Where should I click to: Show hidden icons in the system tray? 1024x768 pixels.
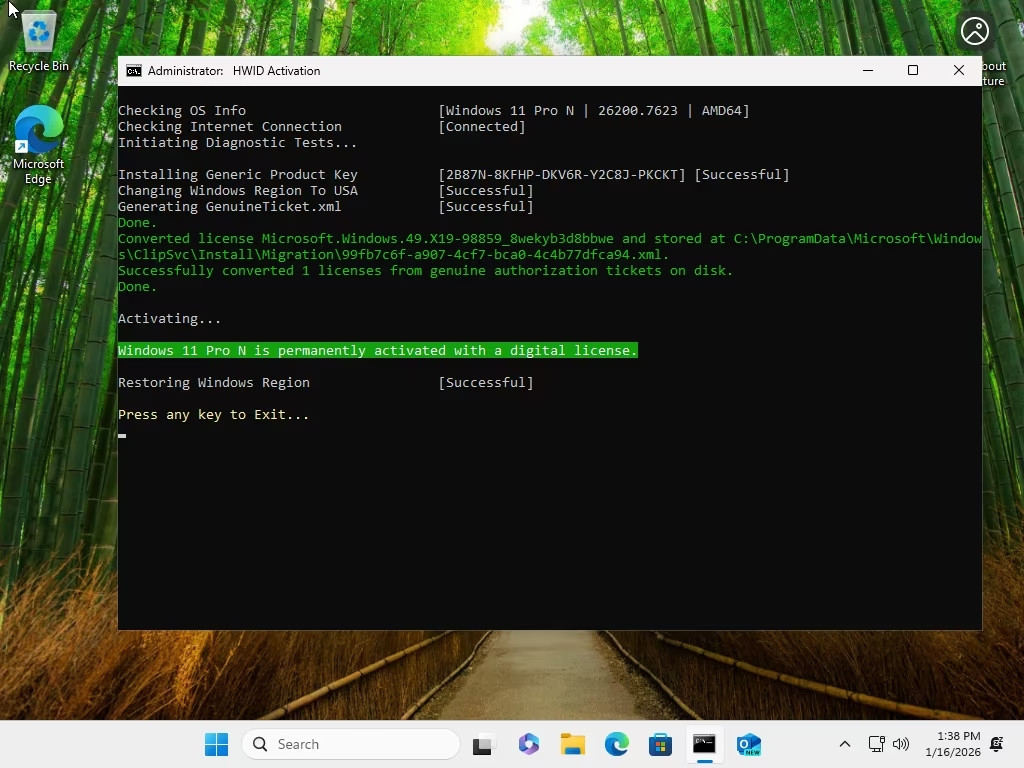[844, 744]
